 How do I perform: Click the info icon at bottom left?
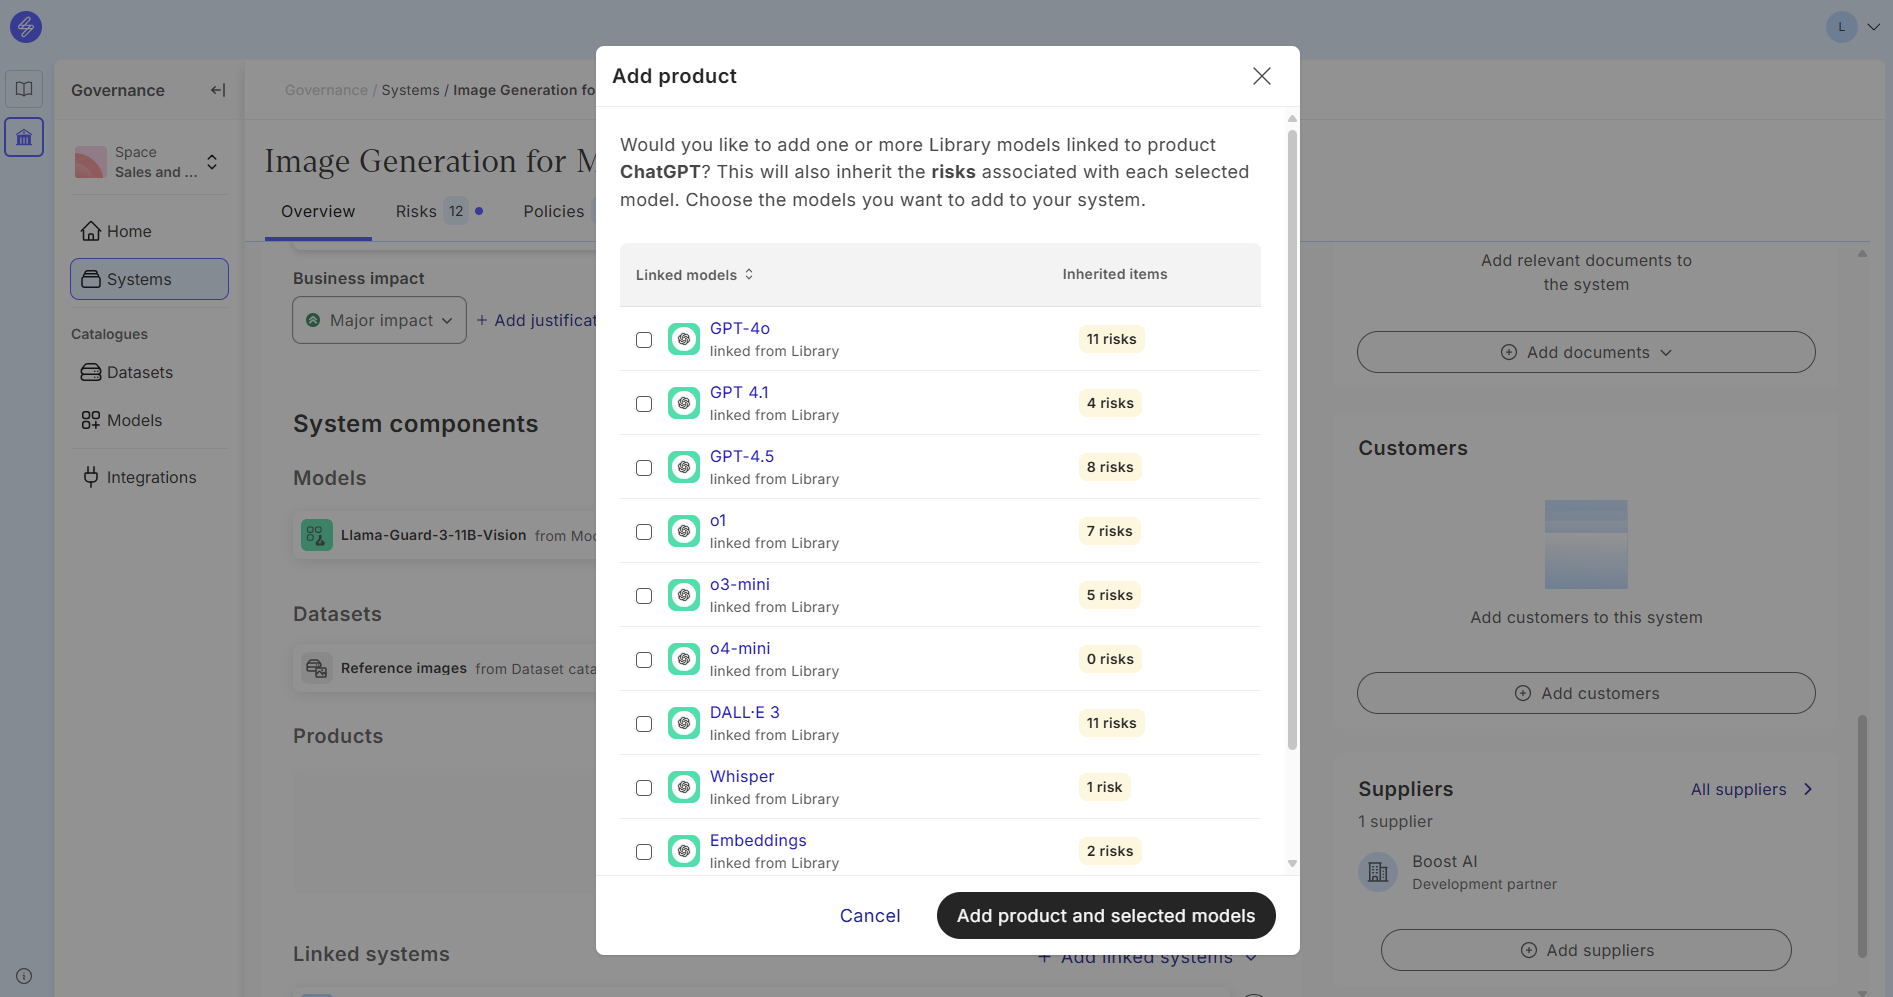tap(24, 976)
